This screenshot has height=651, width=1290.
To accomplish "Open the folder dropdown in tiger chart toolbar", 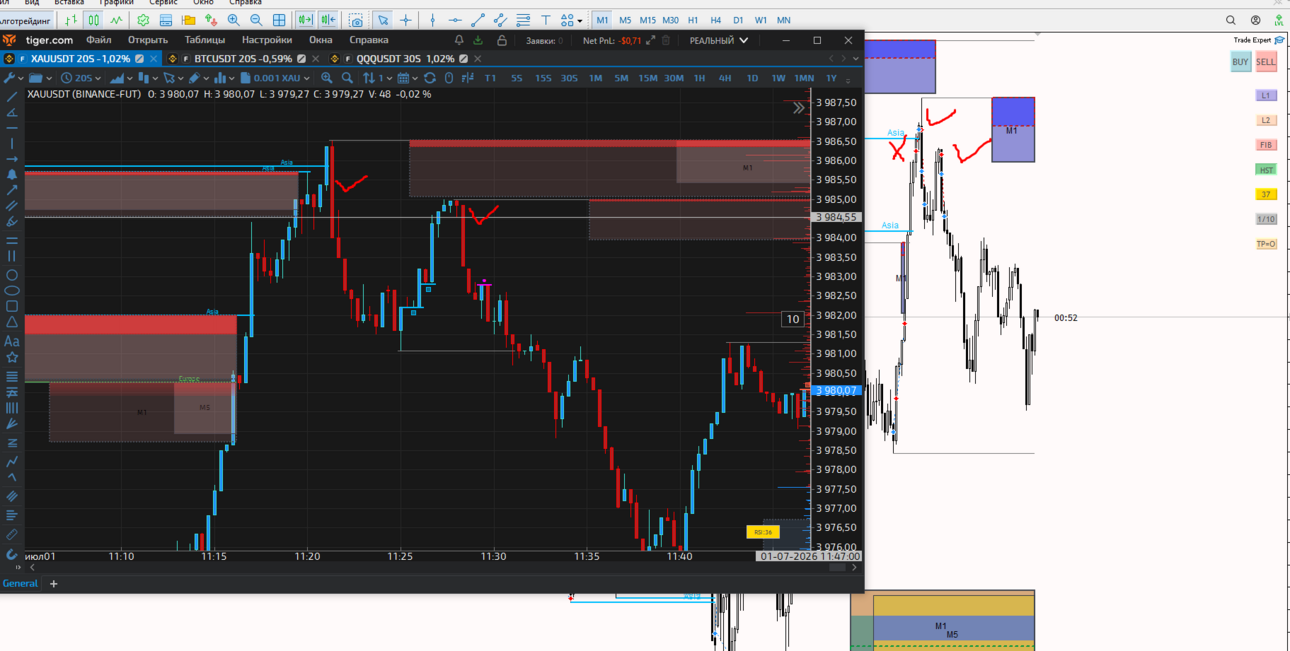I will pyautogui.click(x=39, y=78).
